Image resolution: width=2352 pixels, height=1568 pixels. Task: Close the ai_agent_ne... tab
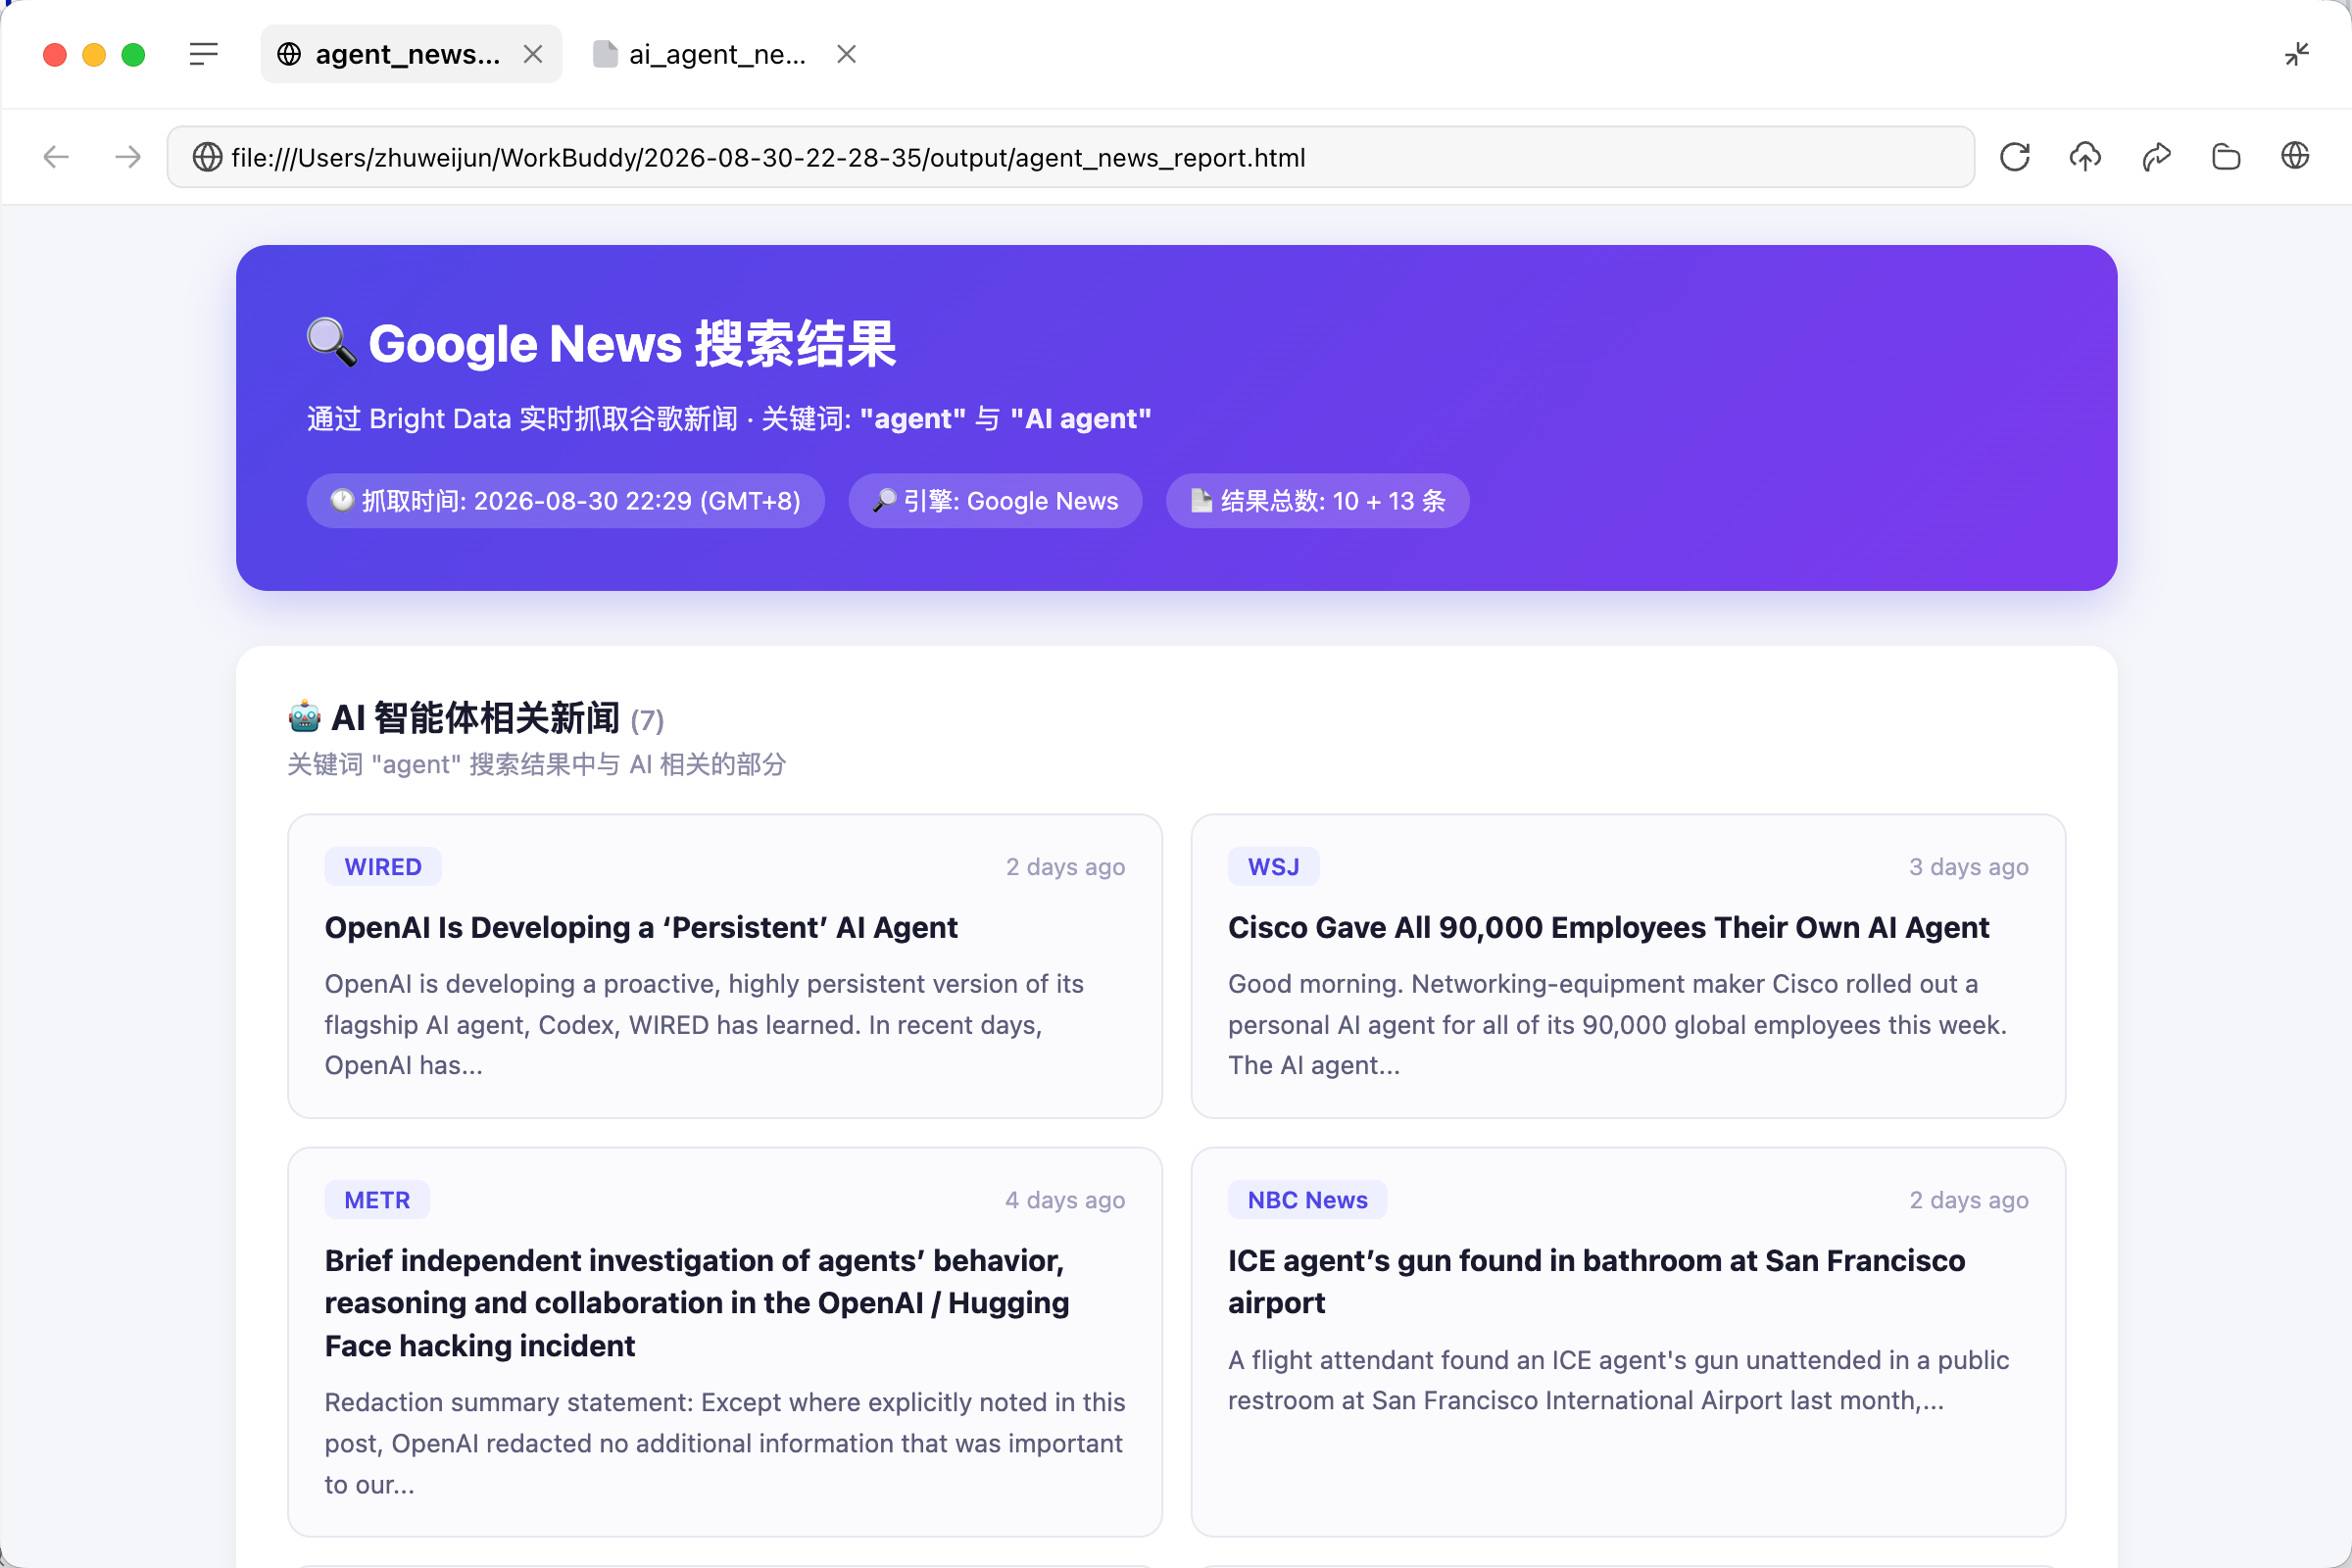click(847, 54)
